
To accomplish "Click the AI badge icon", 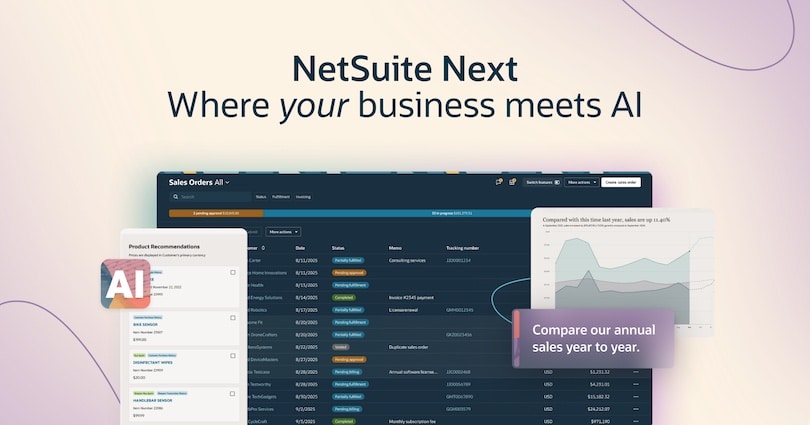I will [126, 284].
